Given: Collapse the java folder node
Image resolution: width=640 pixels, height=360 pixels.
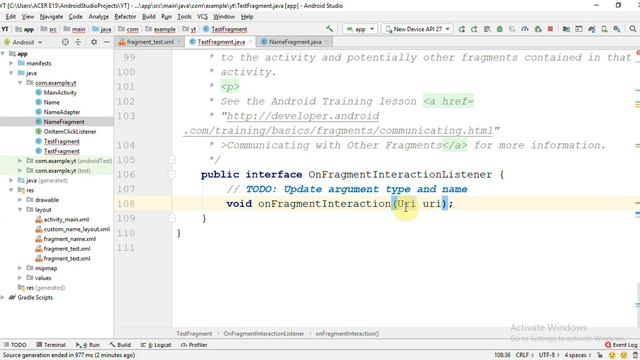Looking at the screenshot, I should (x=11, y=73).
